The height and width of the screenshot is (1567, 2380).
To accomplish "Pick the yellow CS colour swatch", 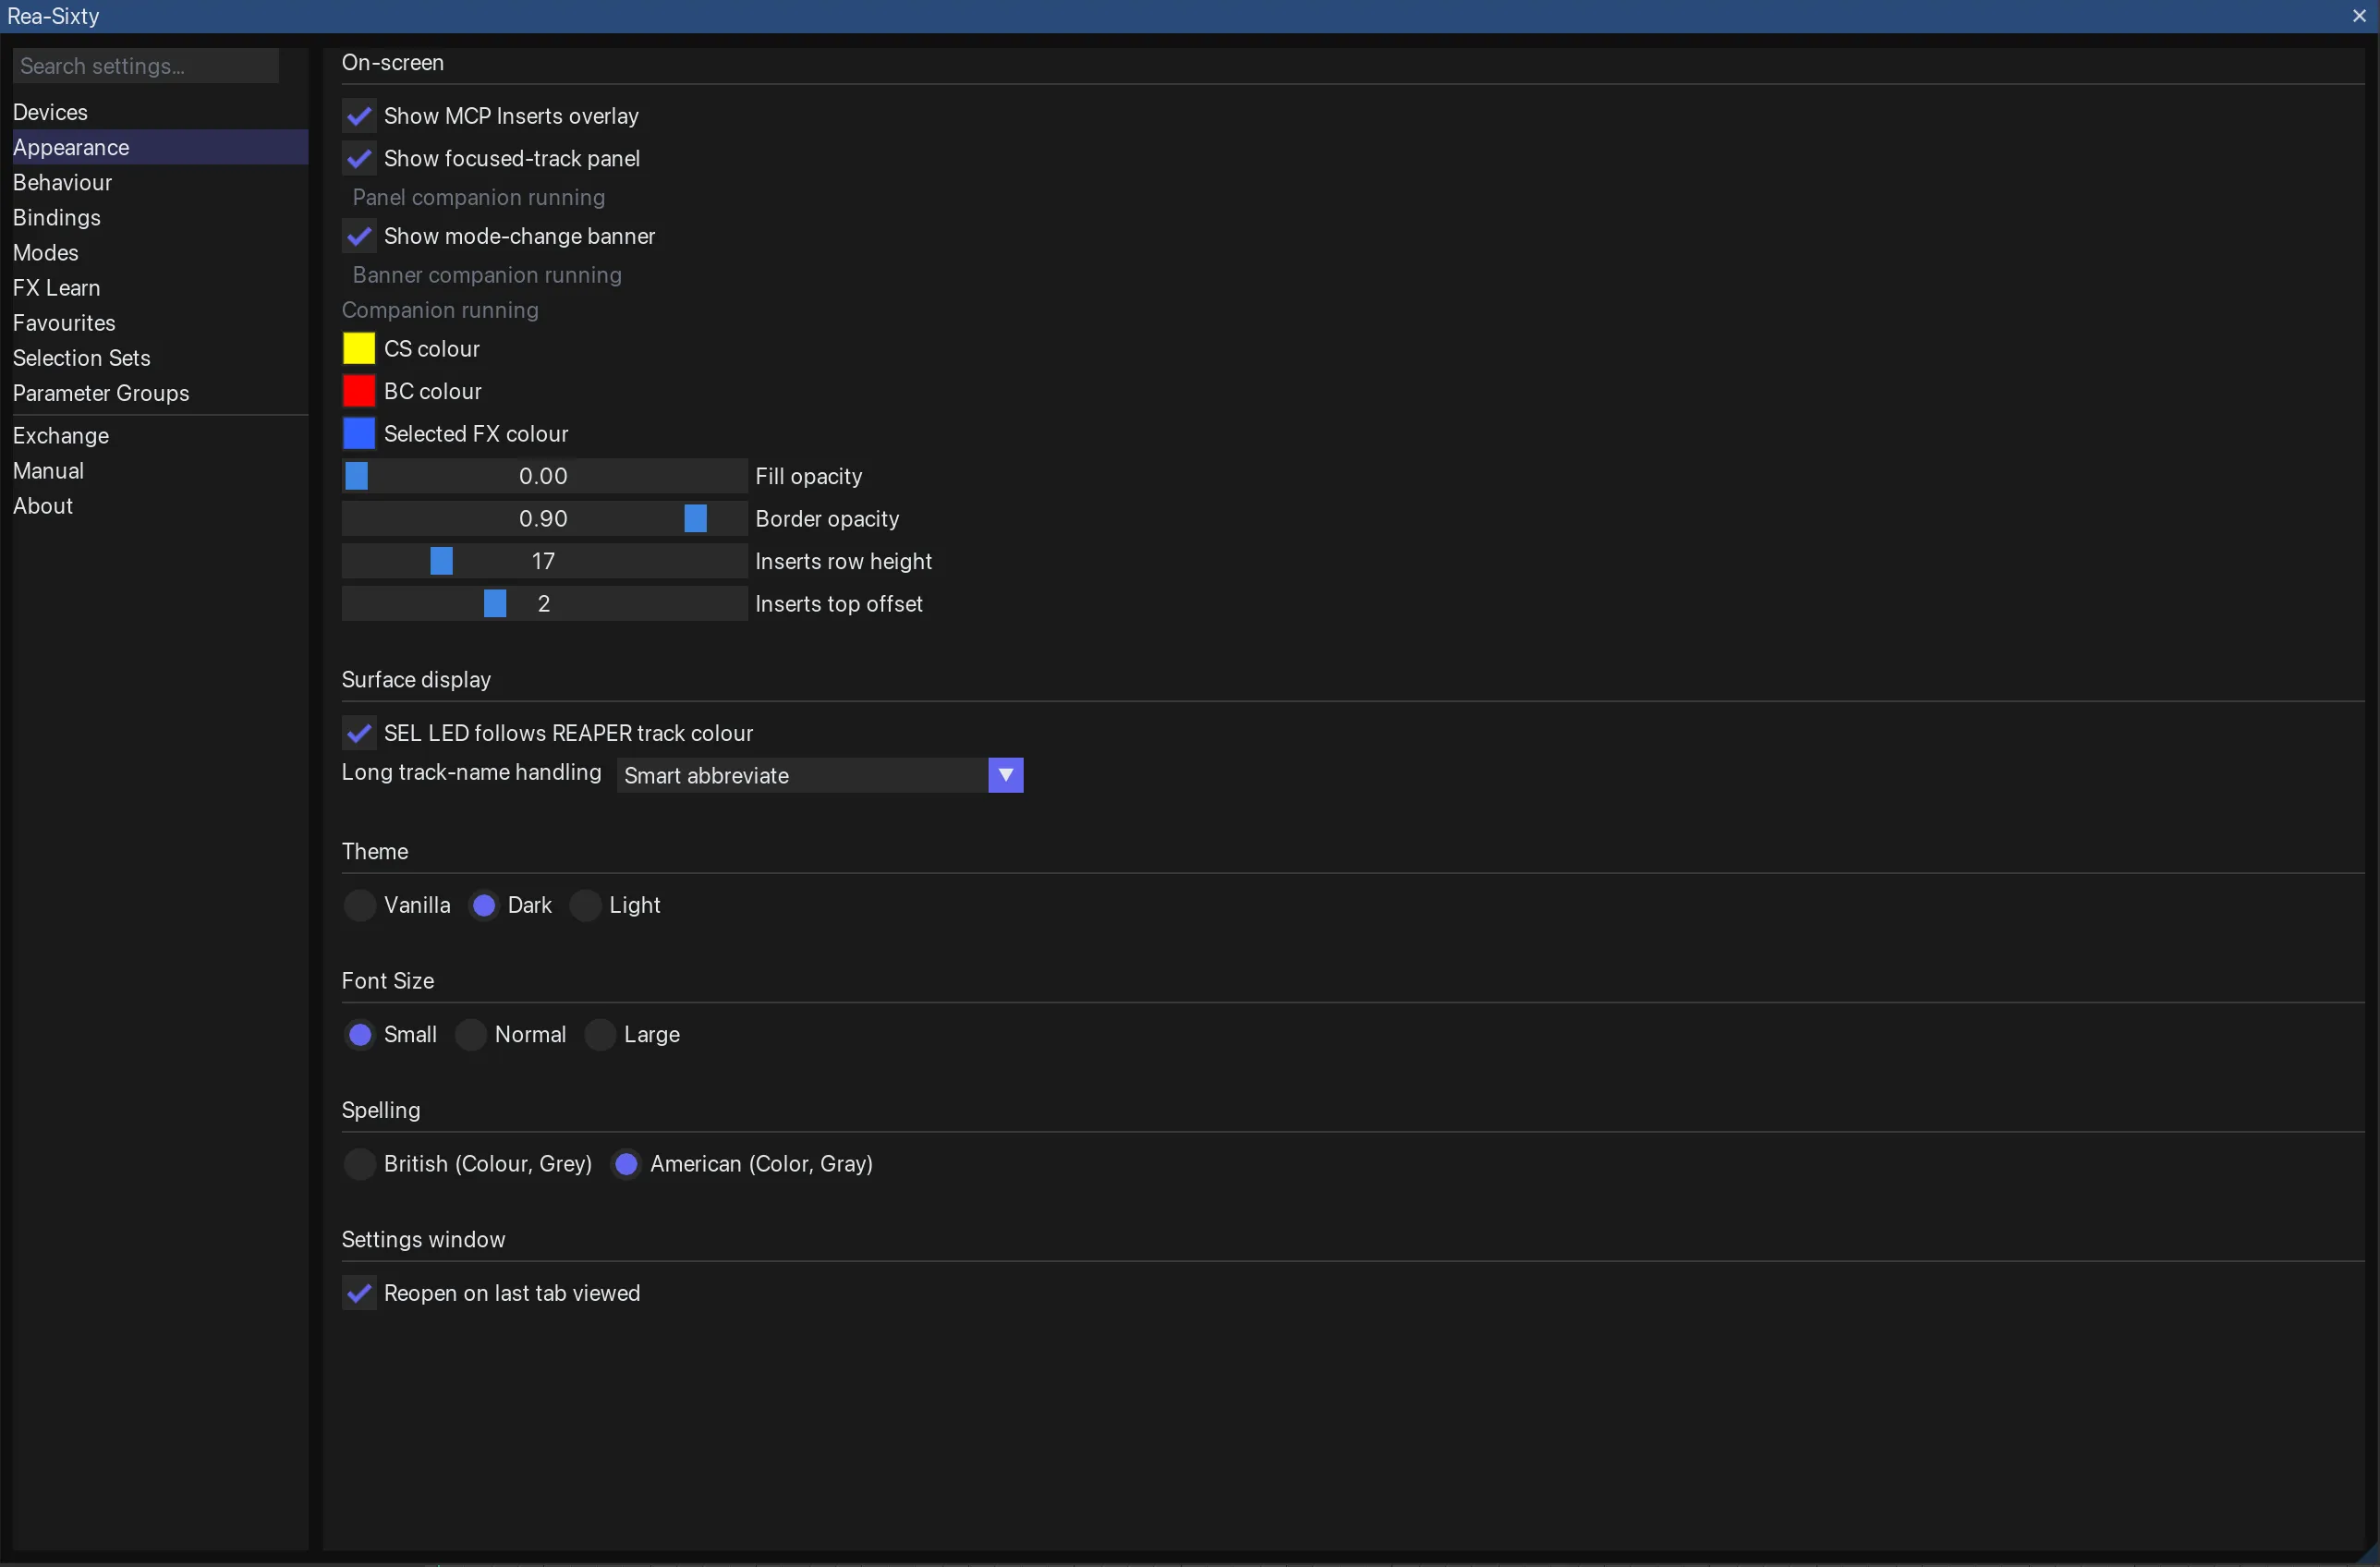I will click(359, 348).
